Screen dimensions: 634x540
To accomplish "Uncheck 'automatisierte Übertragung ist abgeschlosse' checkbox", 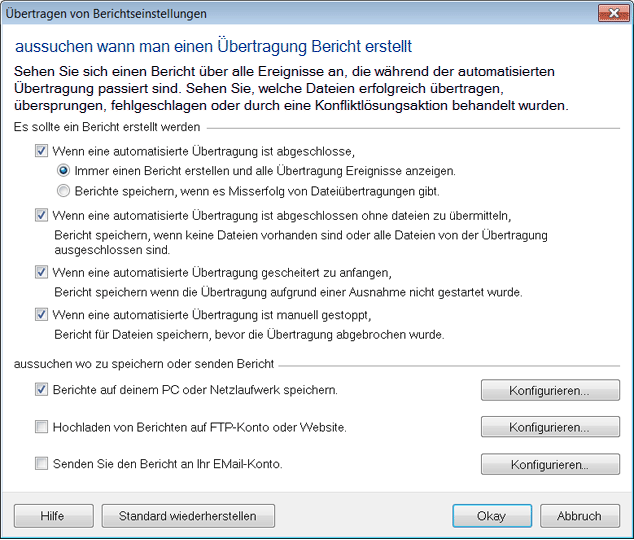I will (41, 151).
